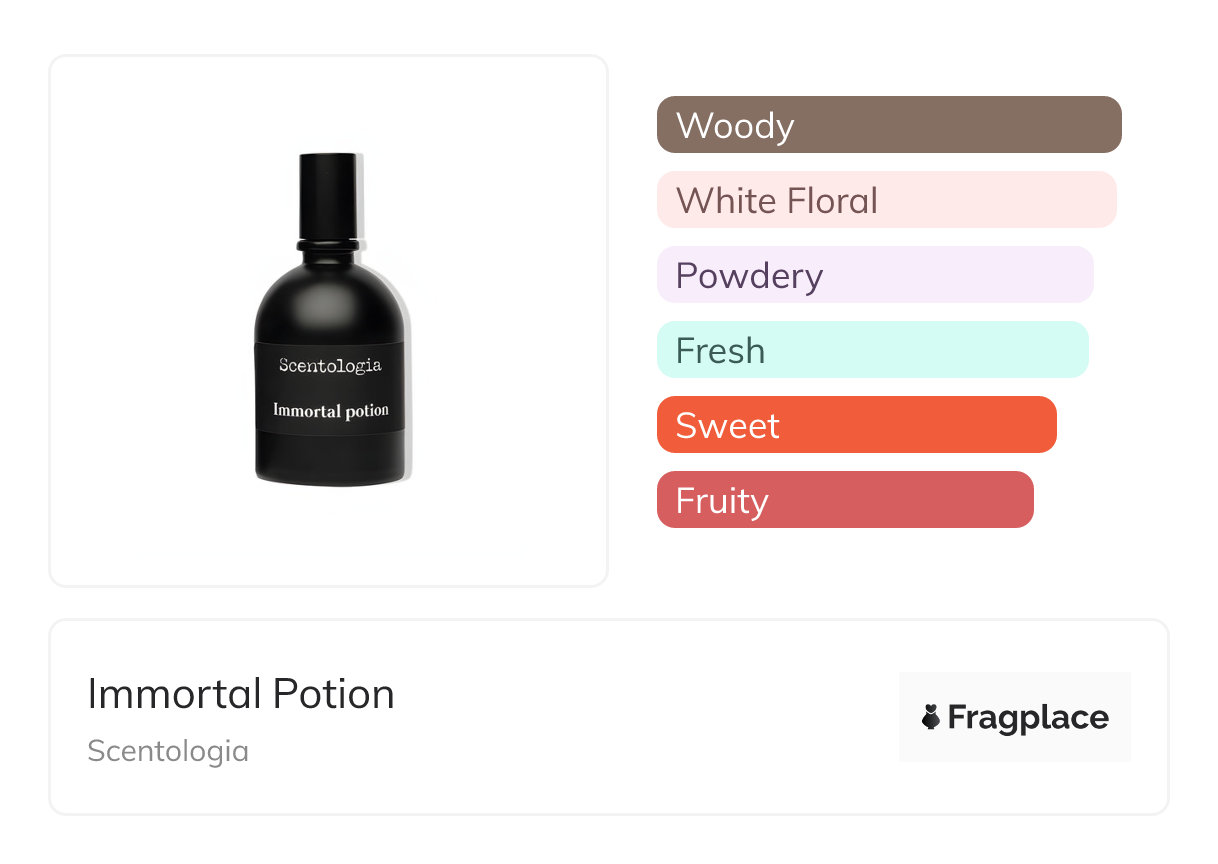Click the Powdery label text

[749, 276]
